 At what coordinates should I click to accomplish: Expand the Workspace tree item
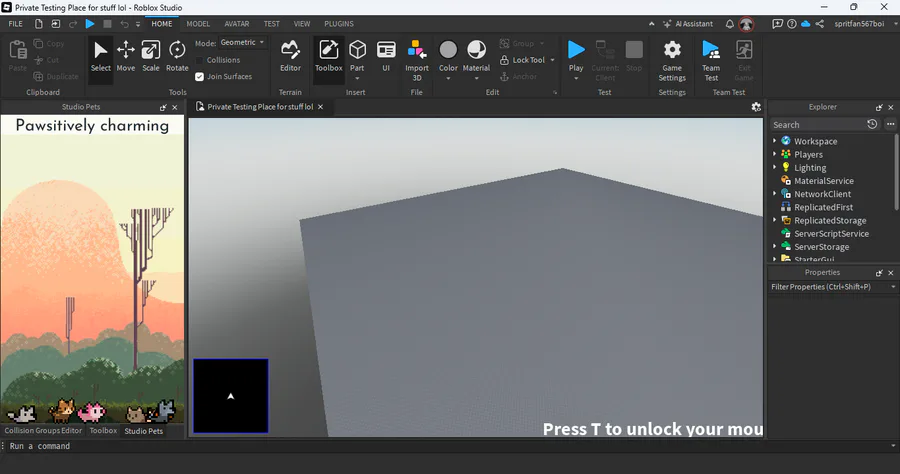[774, 141]
